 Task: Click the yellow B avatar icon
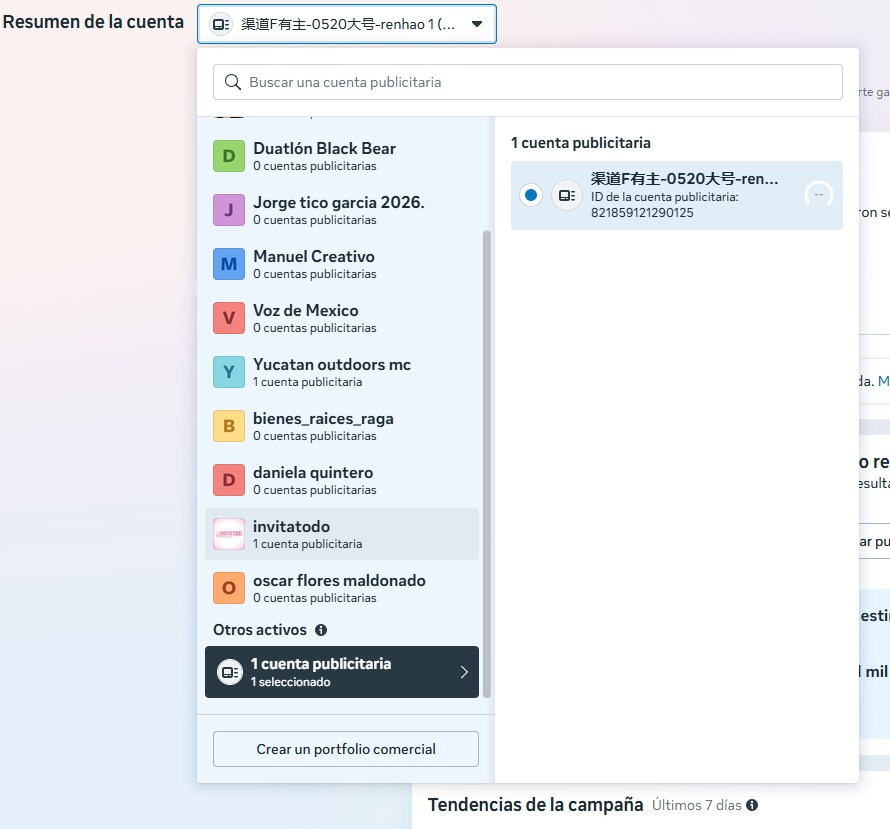(229, 426)
